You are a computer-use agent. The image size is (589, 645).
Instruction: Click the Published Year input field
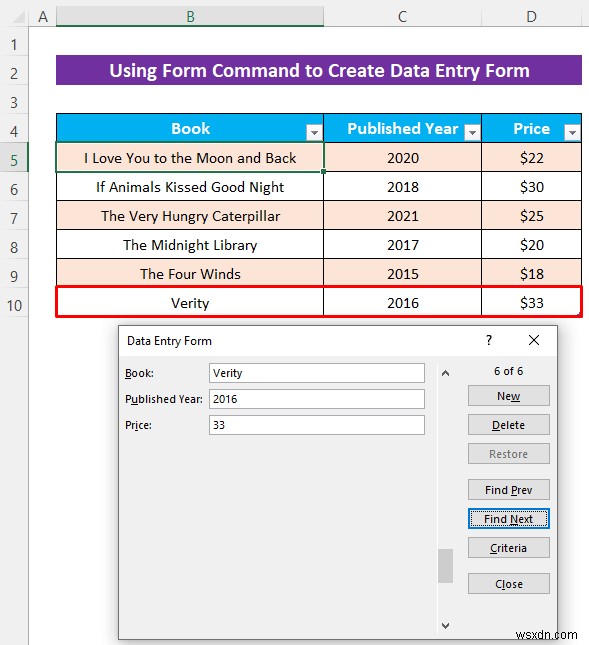click(317, 399)
